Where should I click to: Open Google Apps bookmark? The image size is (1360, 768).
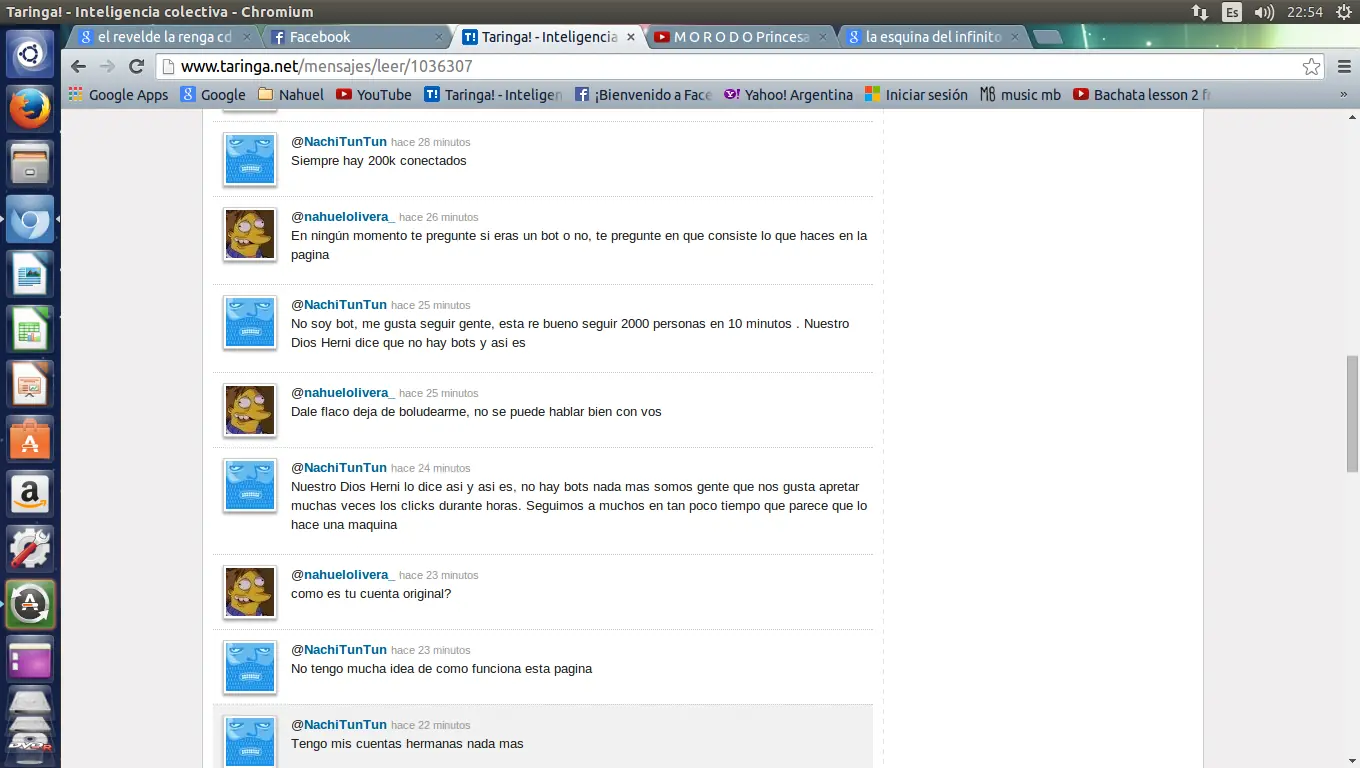118,95
